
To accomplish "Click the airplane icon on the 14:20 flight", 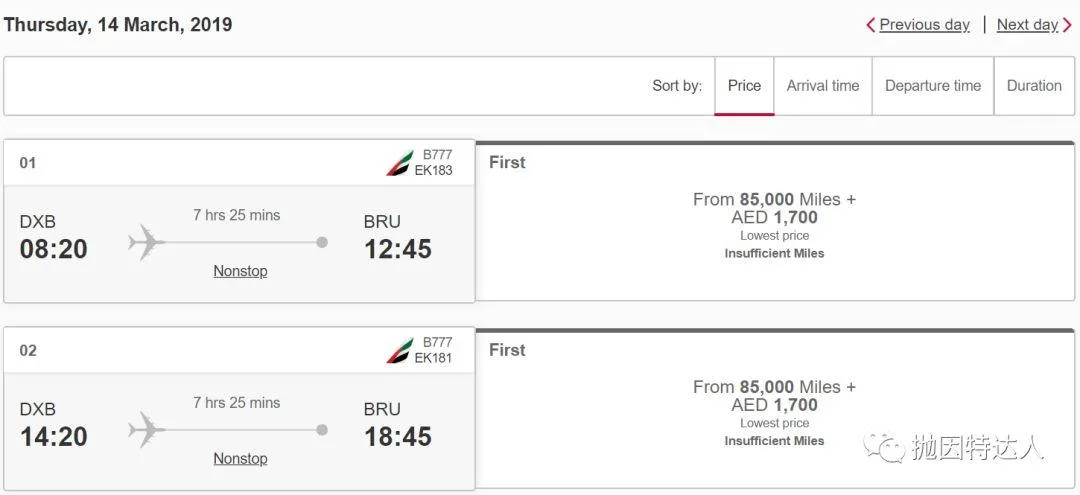I will pos(147,430).
